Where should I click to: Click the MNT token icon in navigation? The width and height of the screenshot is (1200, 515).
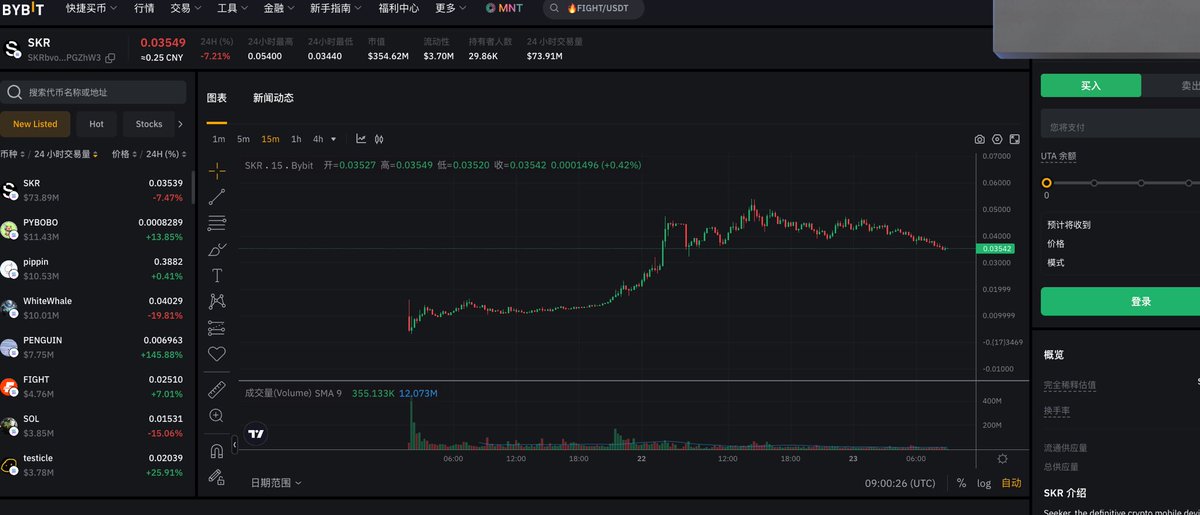click(x=490, y=8)
